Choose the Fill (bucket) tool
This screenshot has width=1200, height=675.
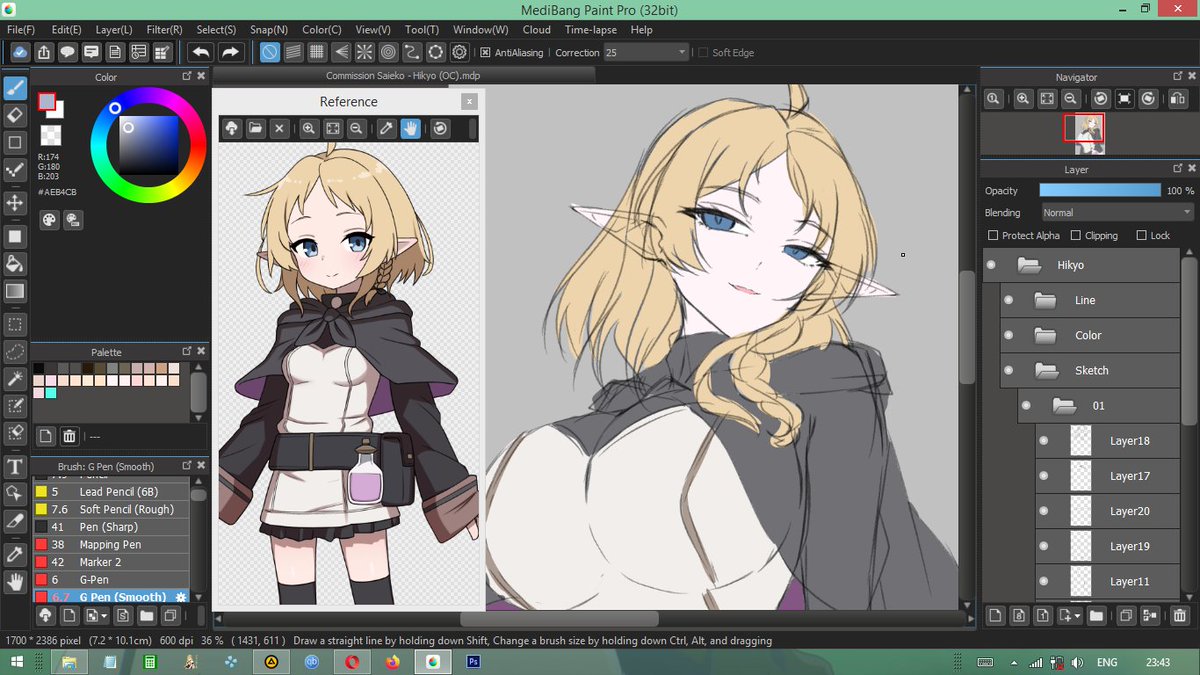[x=14, y=263]
